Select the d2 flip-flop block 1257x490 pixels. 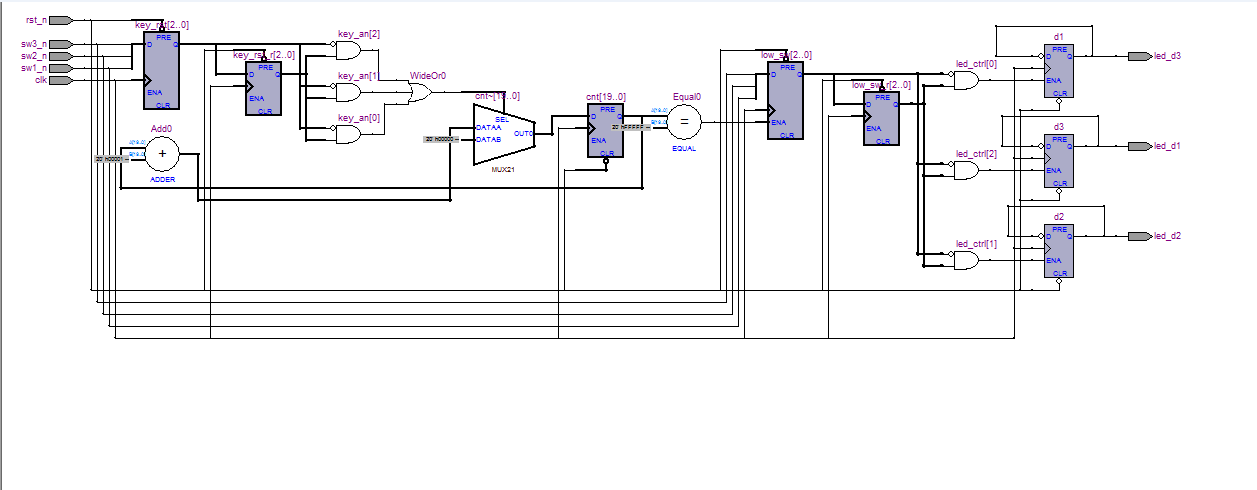click(1059, 250)
